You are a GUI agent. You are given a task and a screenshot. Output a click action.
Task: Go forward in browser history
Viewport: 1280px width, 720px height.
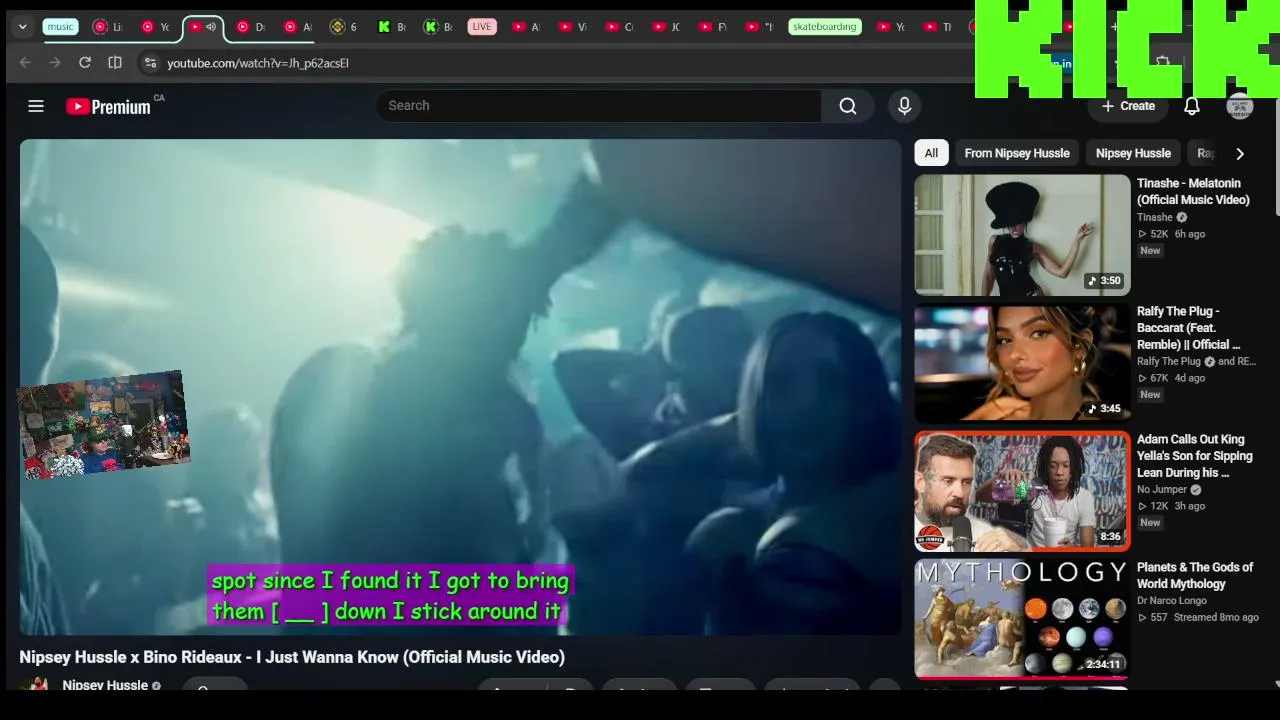[55, 63]
